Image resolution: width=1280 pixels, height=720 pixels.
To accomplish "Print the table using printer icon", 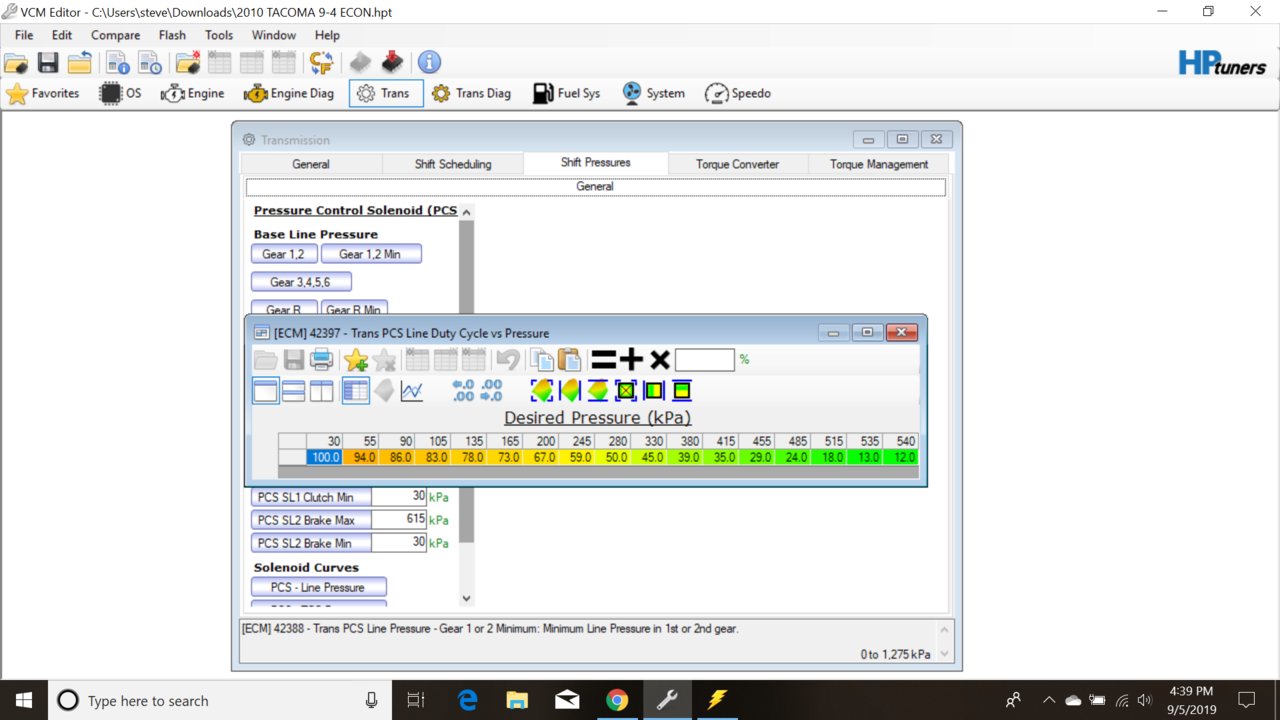I will pos(321,360).
